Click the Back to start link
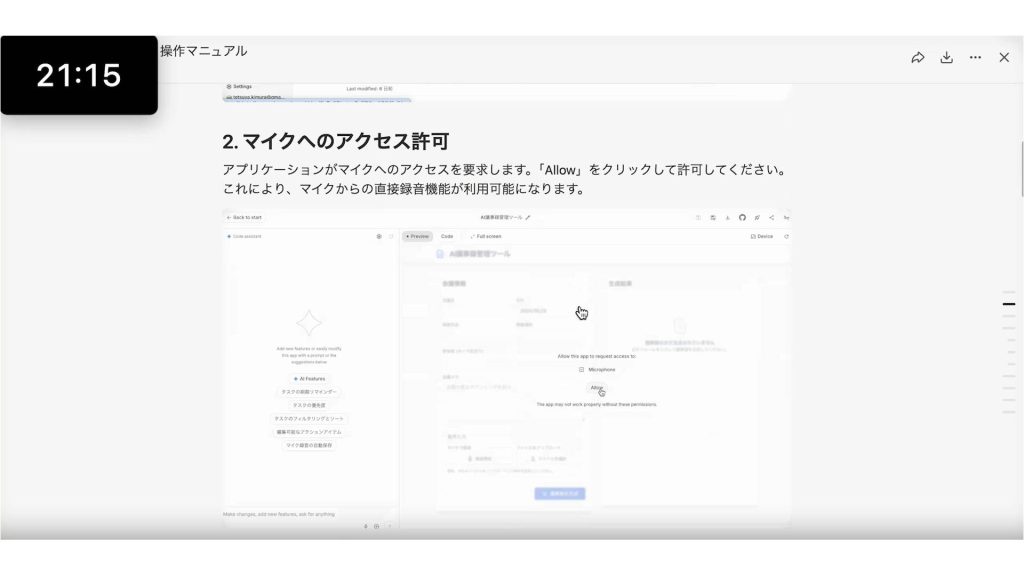The height and width of the screenshot is (576, 1024). click(x=245, y=217)
